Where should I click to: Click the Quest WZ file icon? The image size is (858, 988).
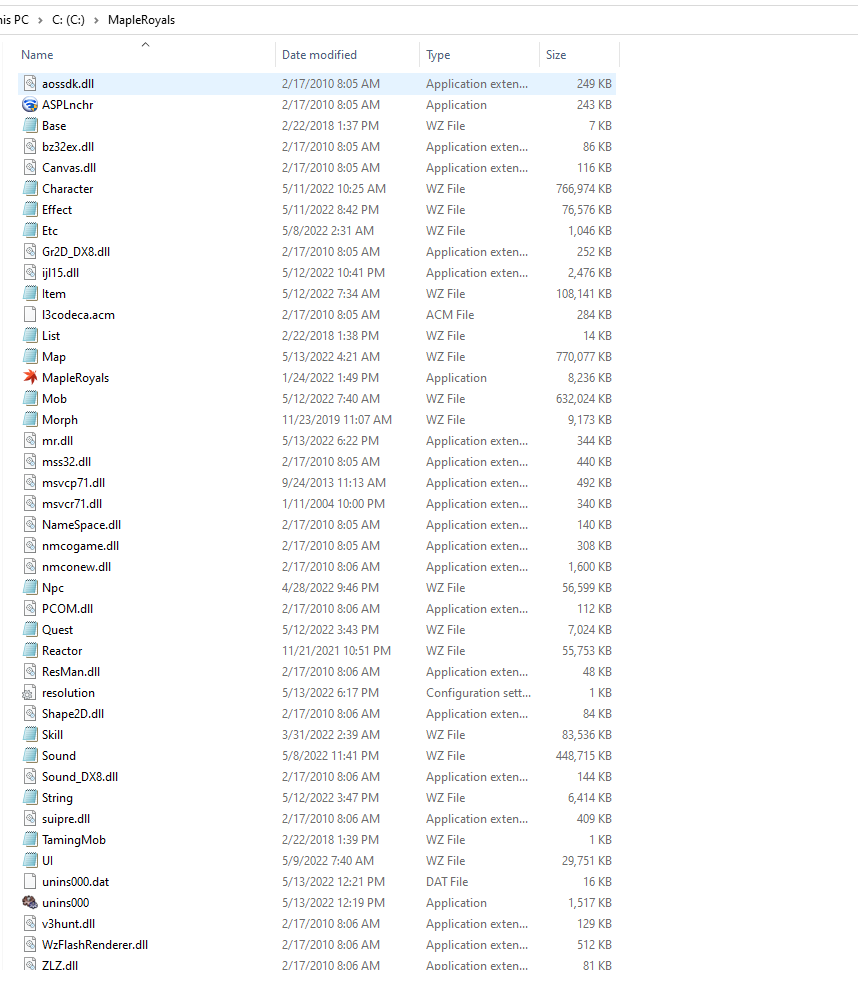pyautogui.click(x=30, y=629)
